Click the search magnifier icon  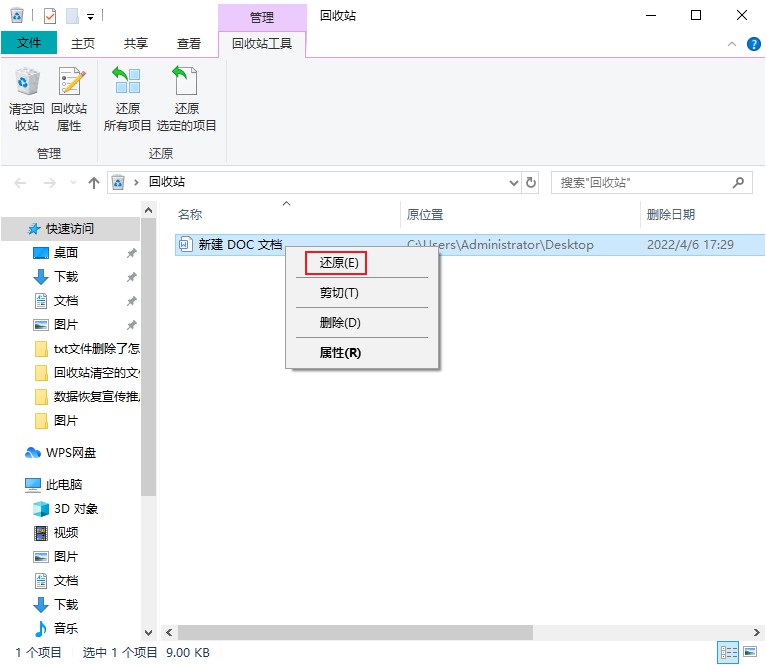738,183
